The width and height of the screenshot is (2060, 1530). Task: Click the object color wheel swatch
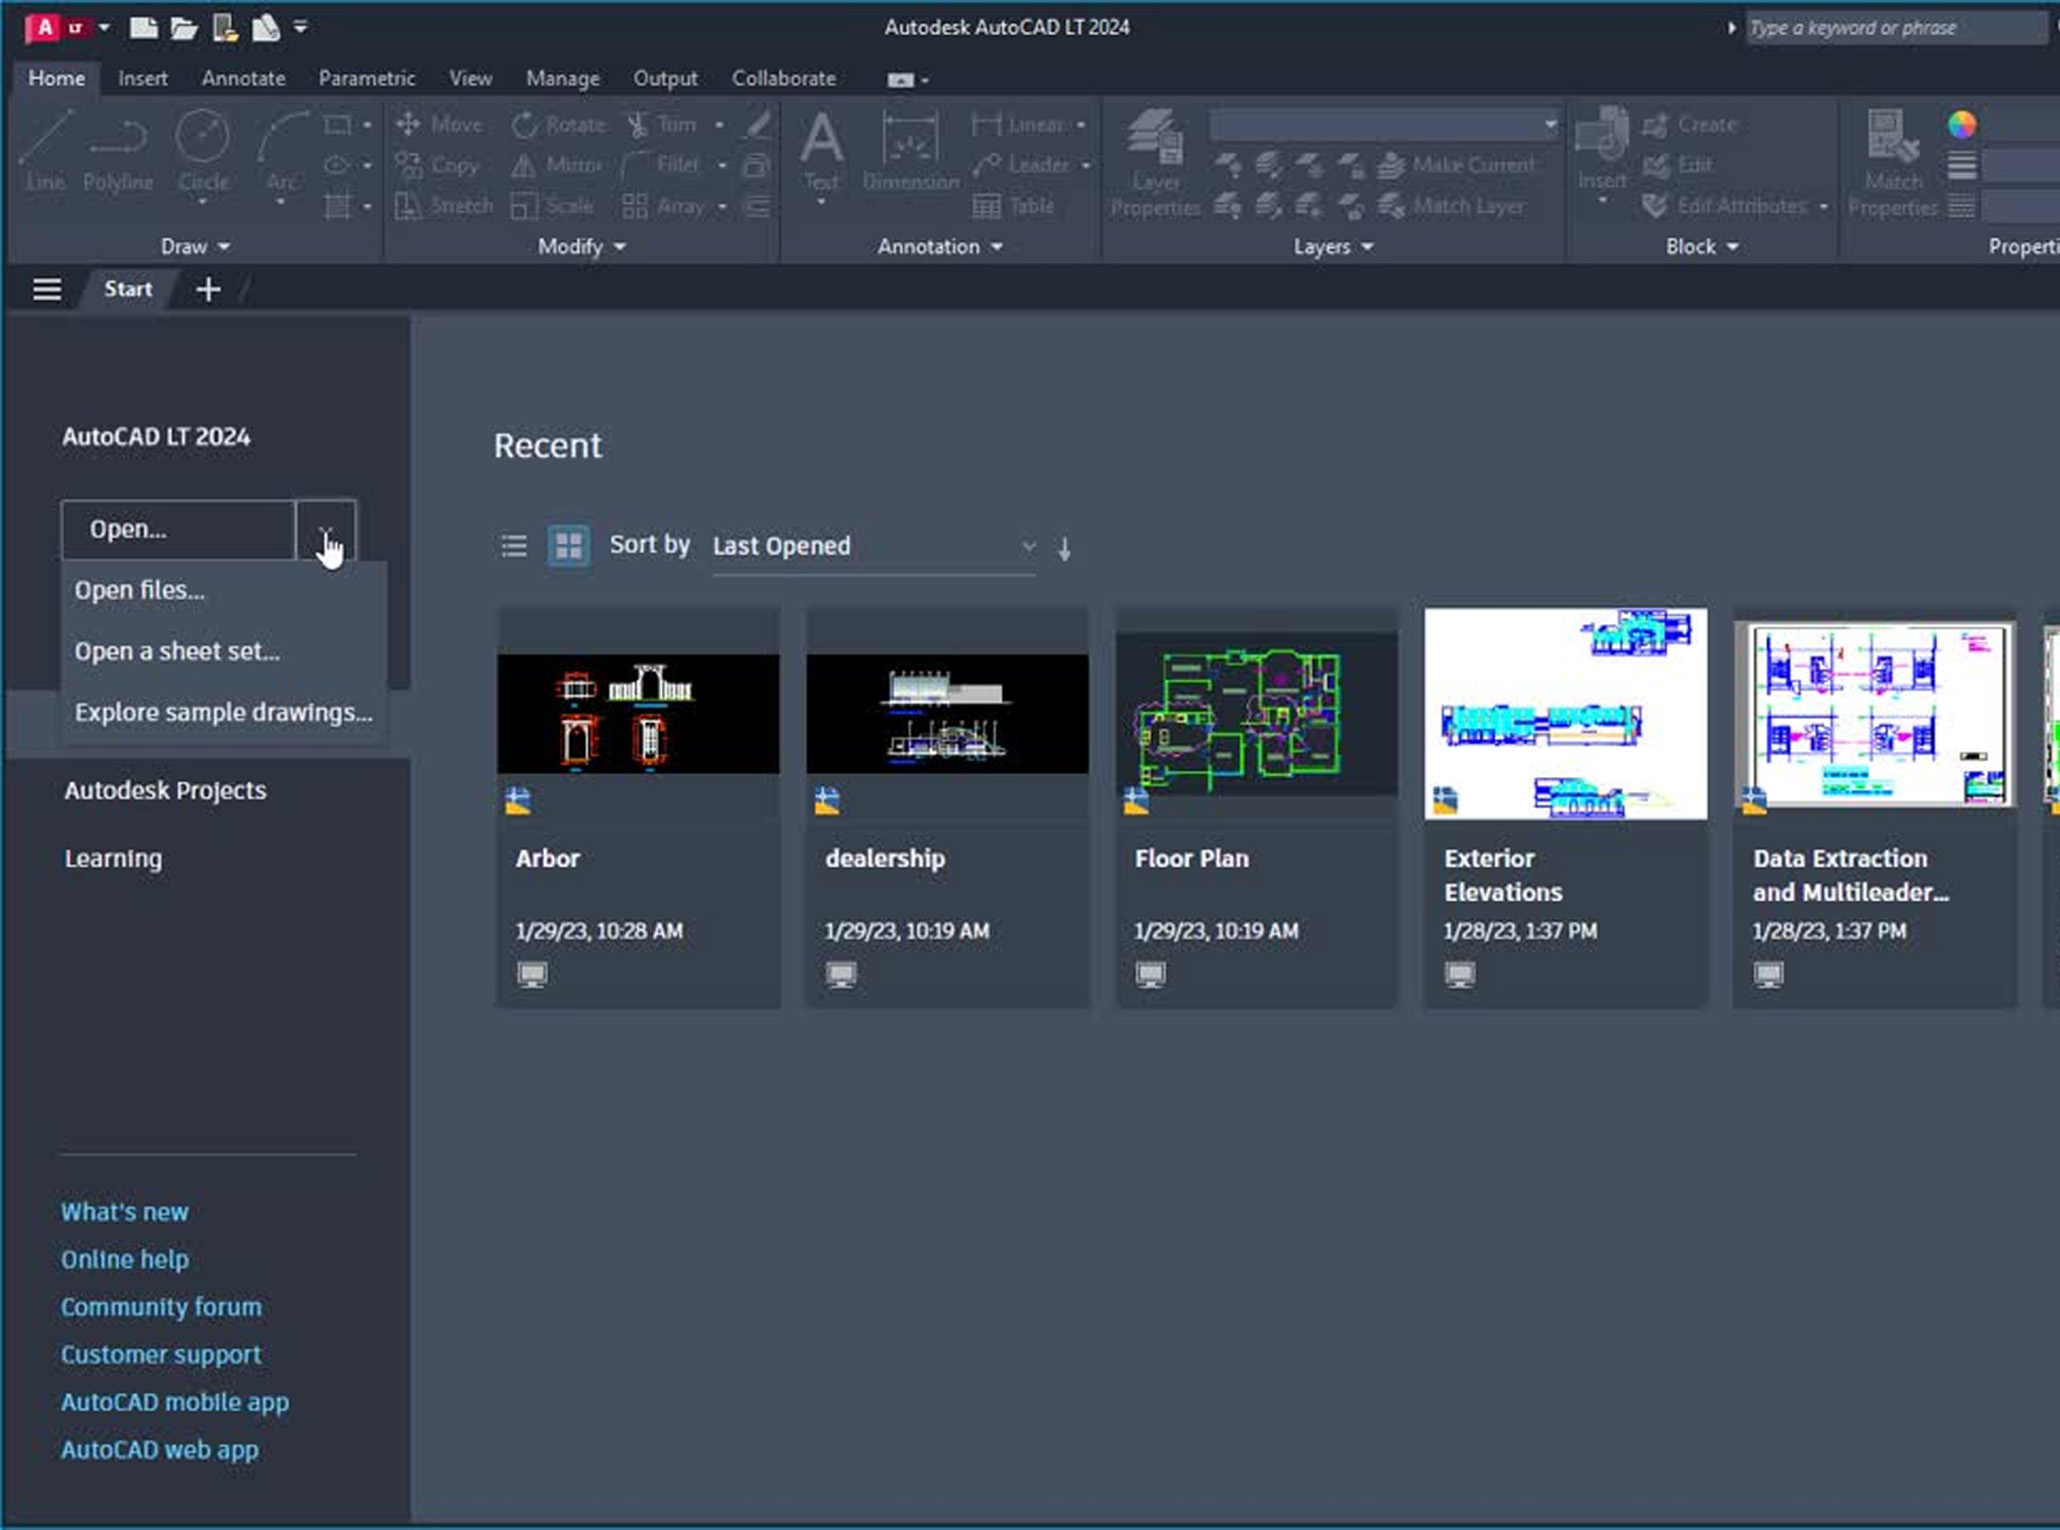(1961, 124)
